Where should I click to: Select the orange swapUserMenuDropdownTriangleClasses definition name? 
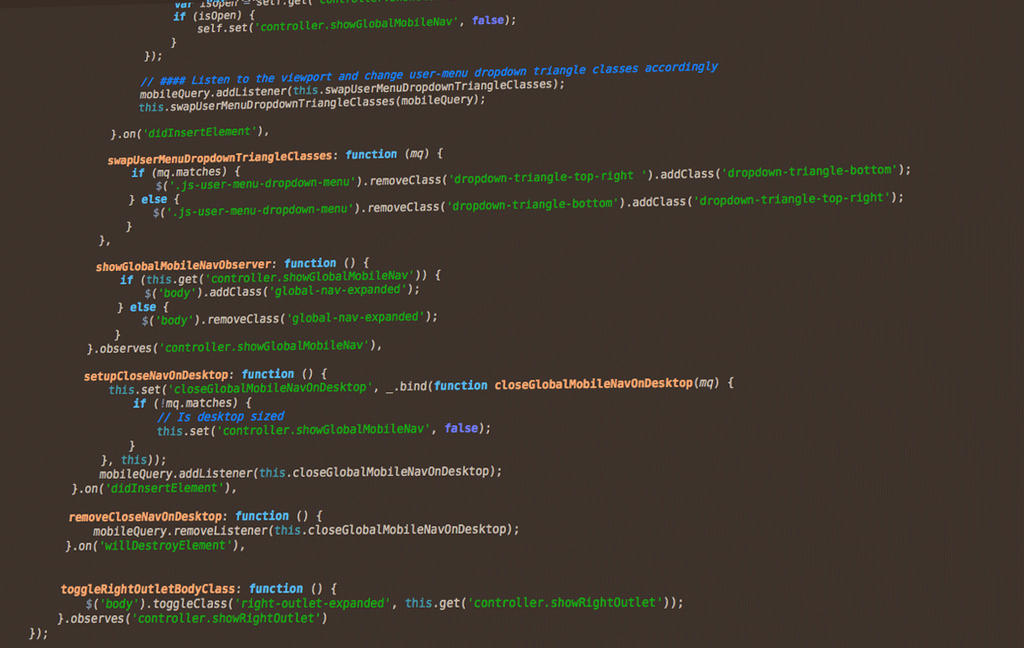(x=220, y=158)
